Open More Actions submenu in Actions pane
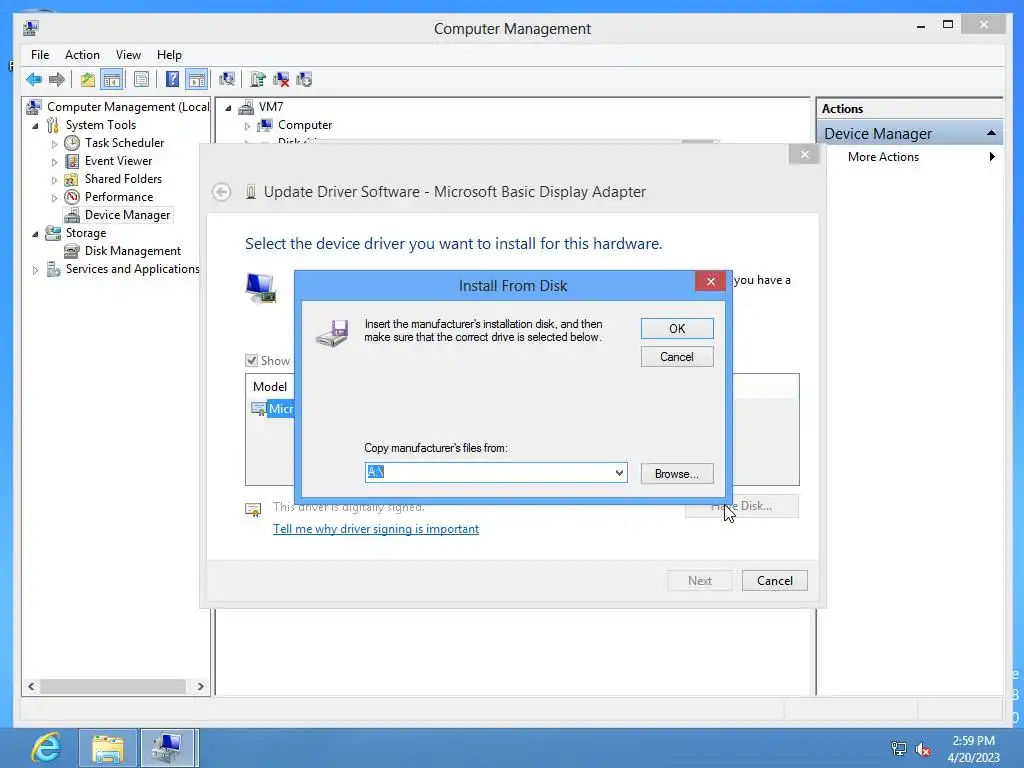 click(x=910, y=157)
